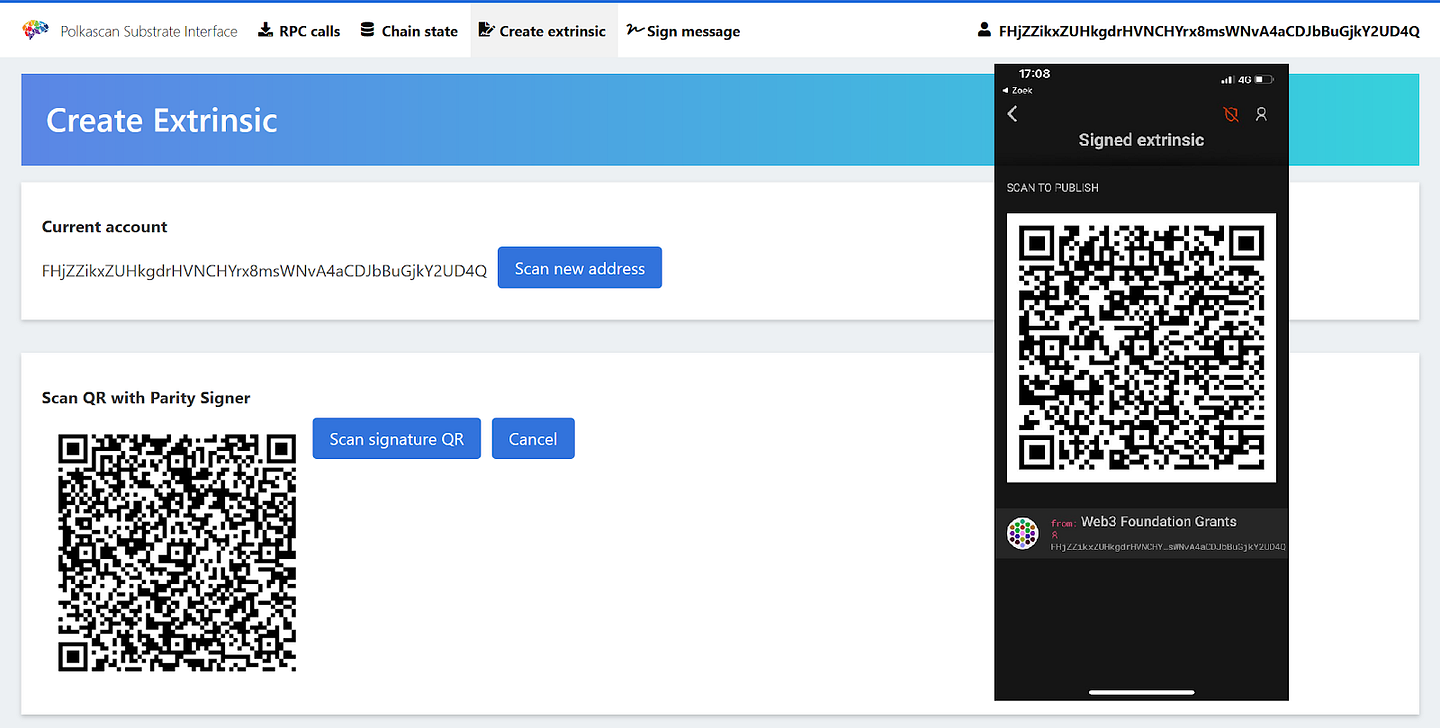This screenshot has height=728, width=1440.
Task: Tap the signed extrinsic QR code on the phone
Action: (x=1141, y=348)
